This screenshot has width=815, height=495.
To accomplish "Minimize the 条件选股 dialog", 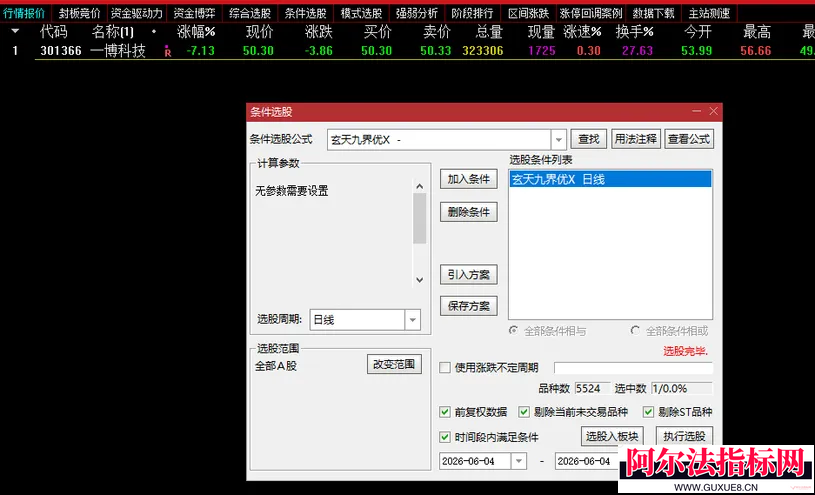I will coord(696,111).
